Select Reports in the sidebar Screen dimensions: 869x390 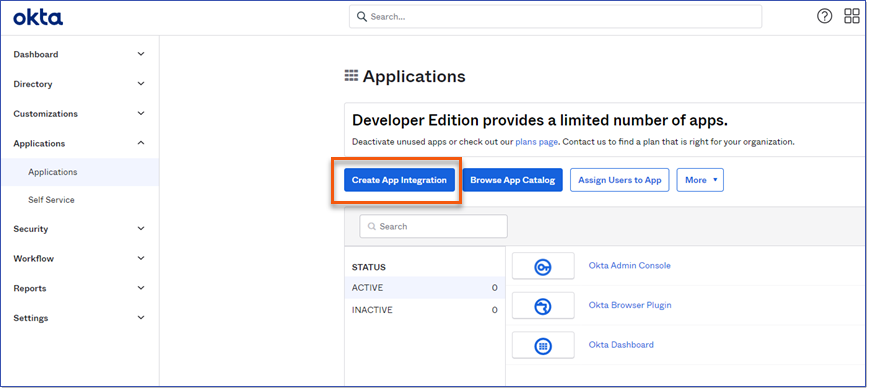pyautogui.click(x=30, y=288)
